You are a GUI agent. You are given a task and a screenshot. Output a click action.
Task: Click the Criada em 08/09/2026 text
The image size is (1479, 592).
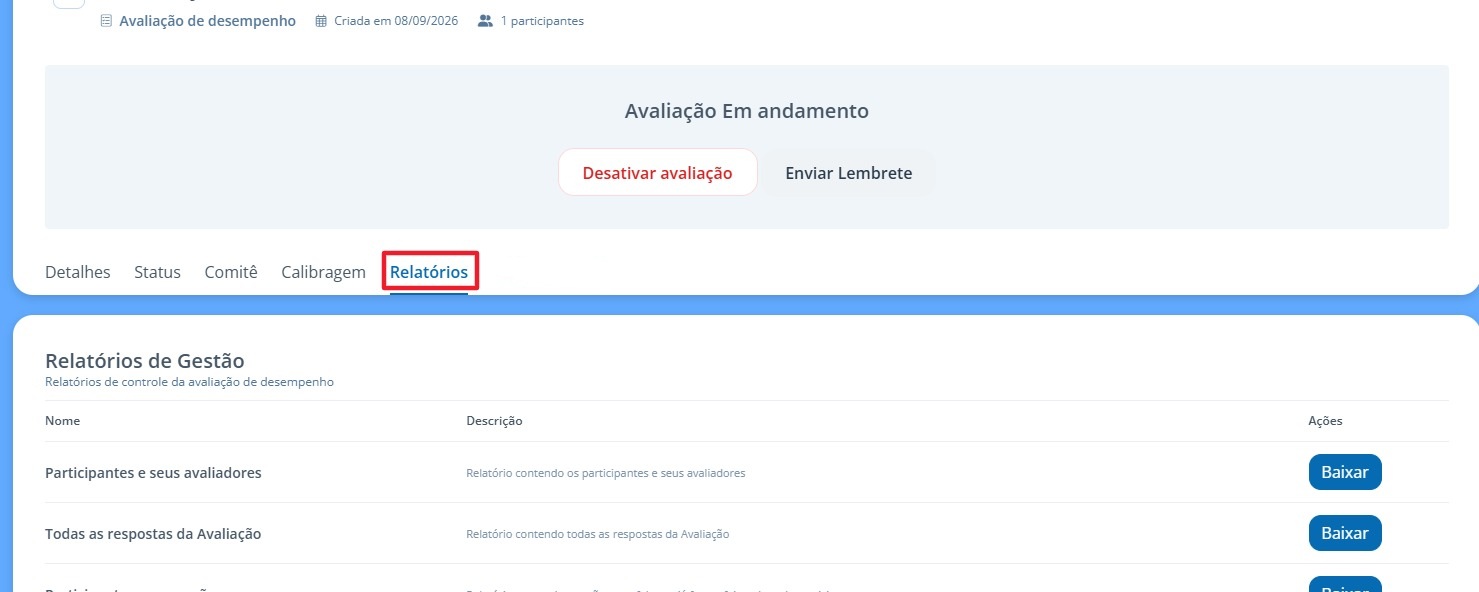click(396, 21)
